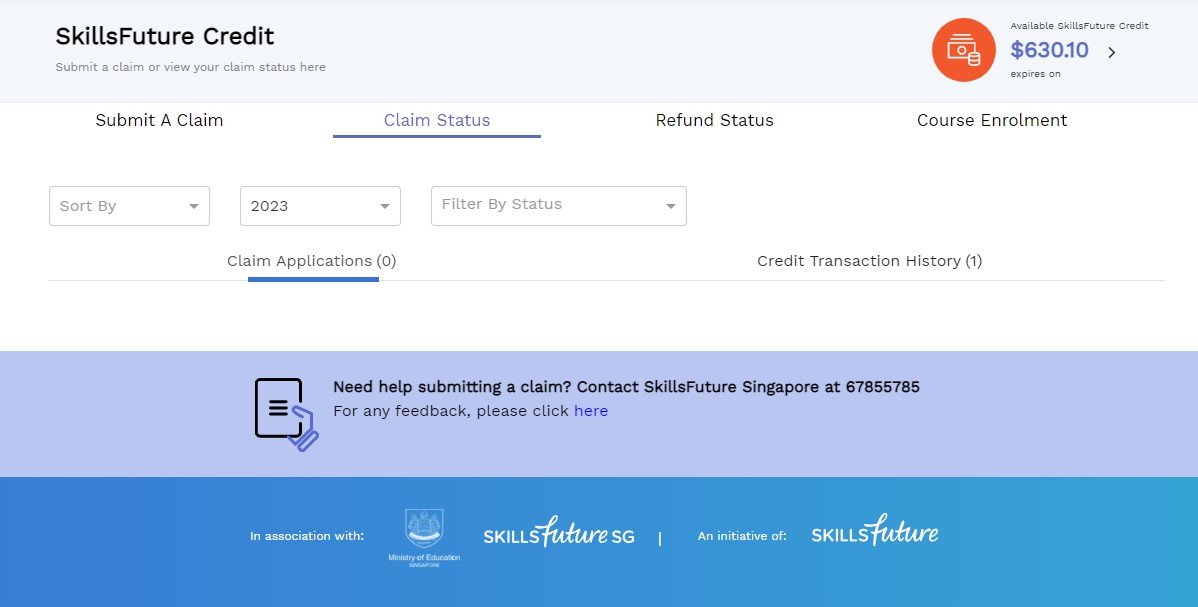View the Credit Transaction History (1) sub-tab
1198x607 pixels.
[x=869, y=261]
